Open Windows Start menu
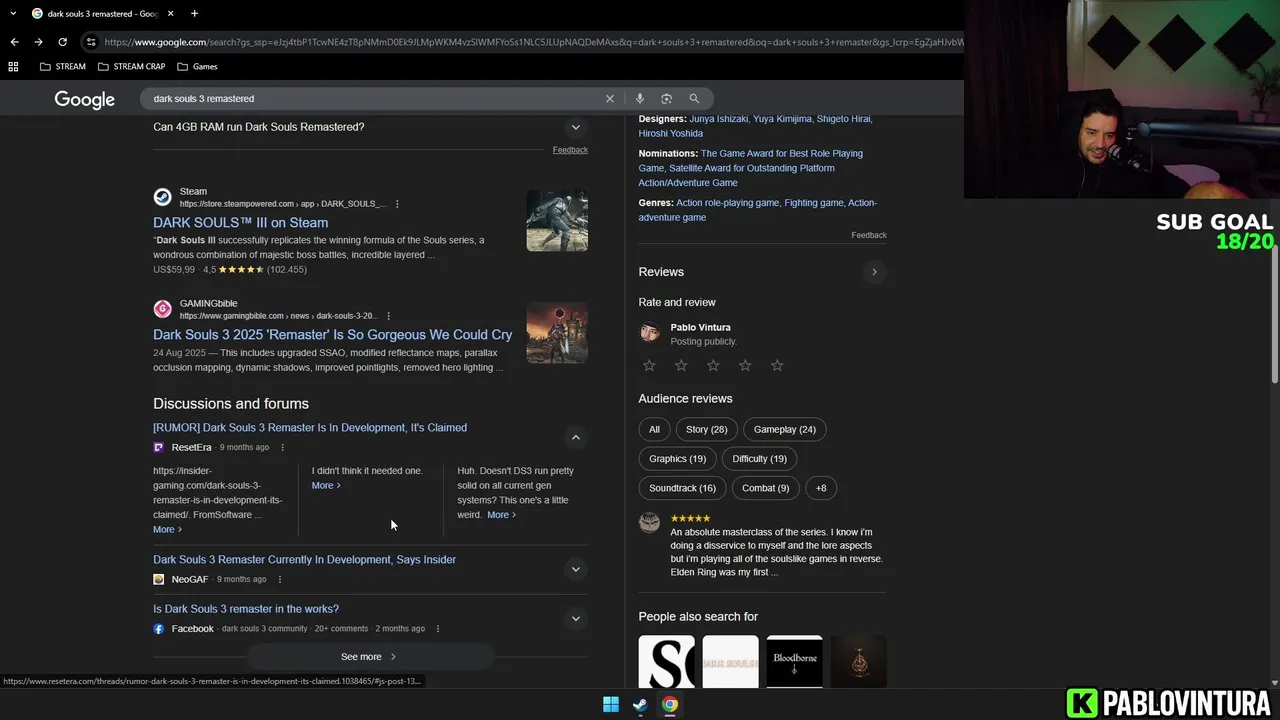Viewport: 1280px width, 720px height. click(611, 704)
